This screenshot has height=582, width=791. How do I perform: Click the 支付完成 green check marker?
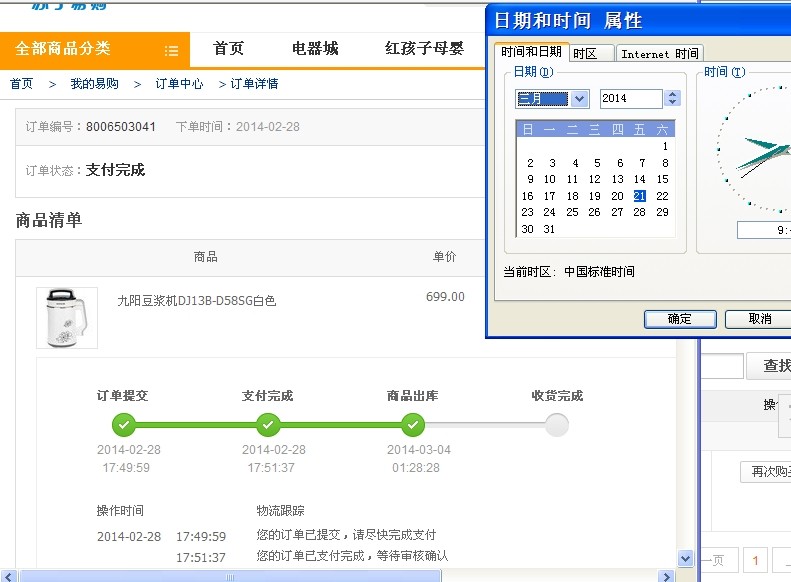pos(268,425)
